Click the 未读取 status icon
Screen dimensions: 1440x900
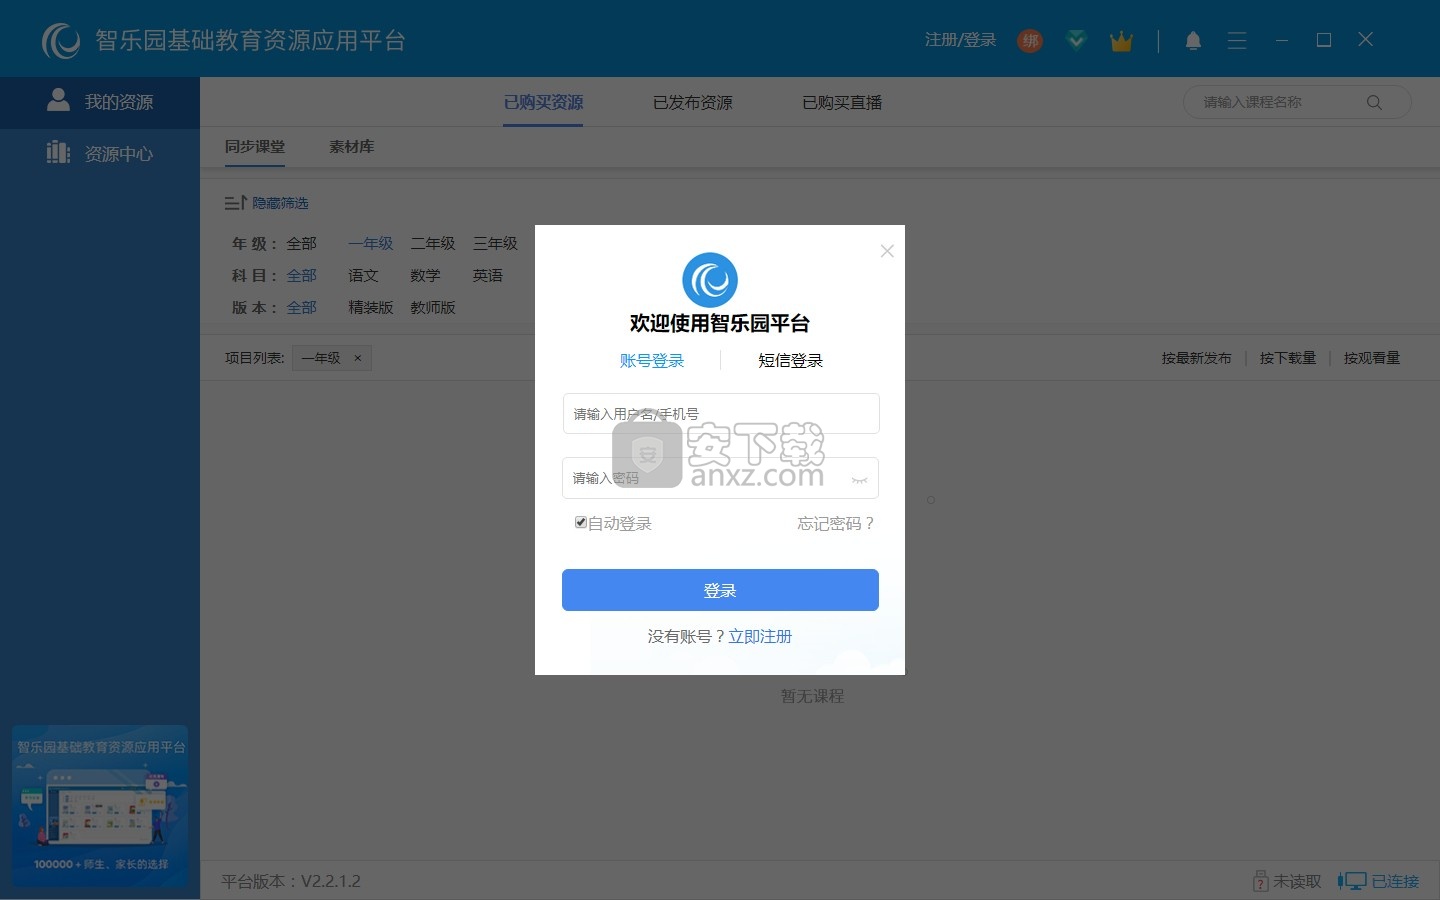click(x=1260, y=881)
